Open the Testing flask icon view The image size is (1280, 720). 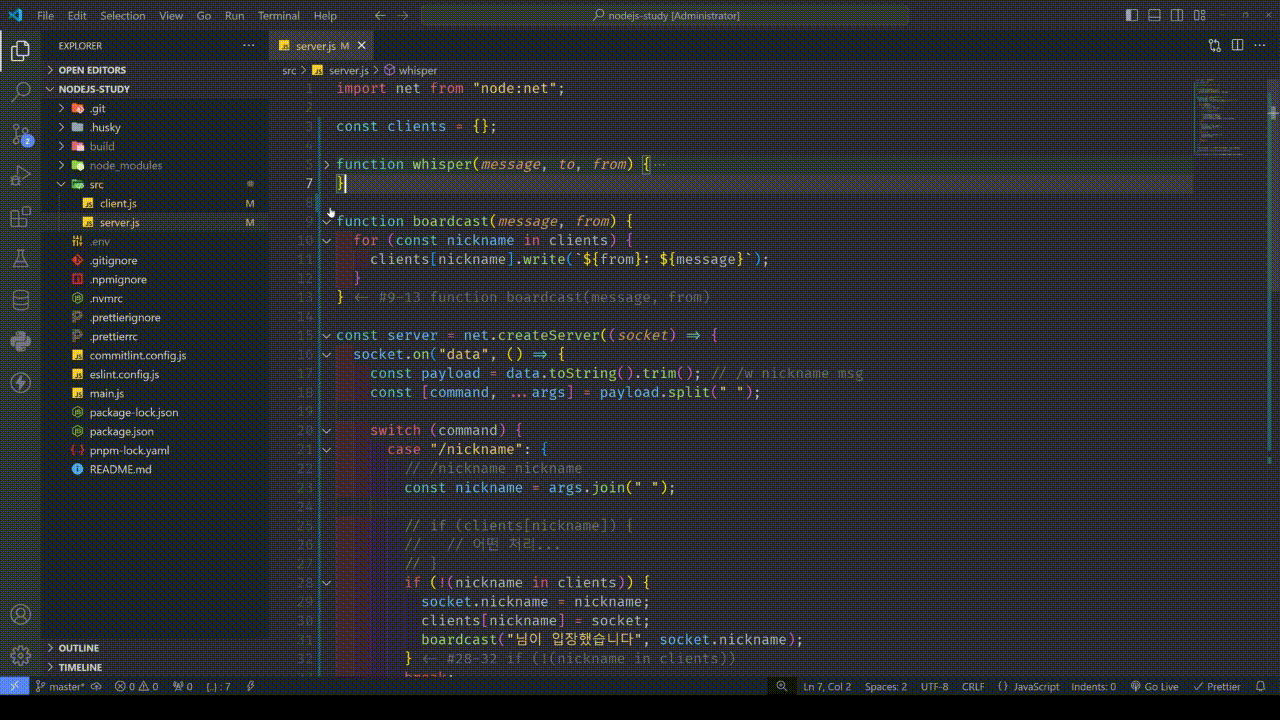pyautogui.click(x=20, y=259)
